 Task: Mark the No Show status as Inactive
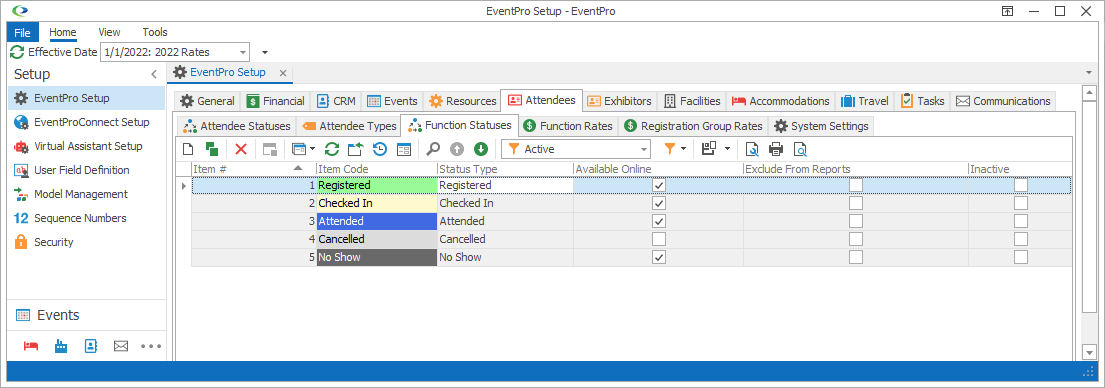[x=1020, y=257]
